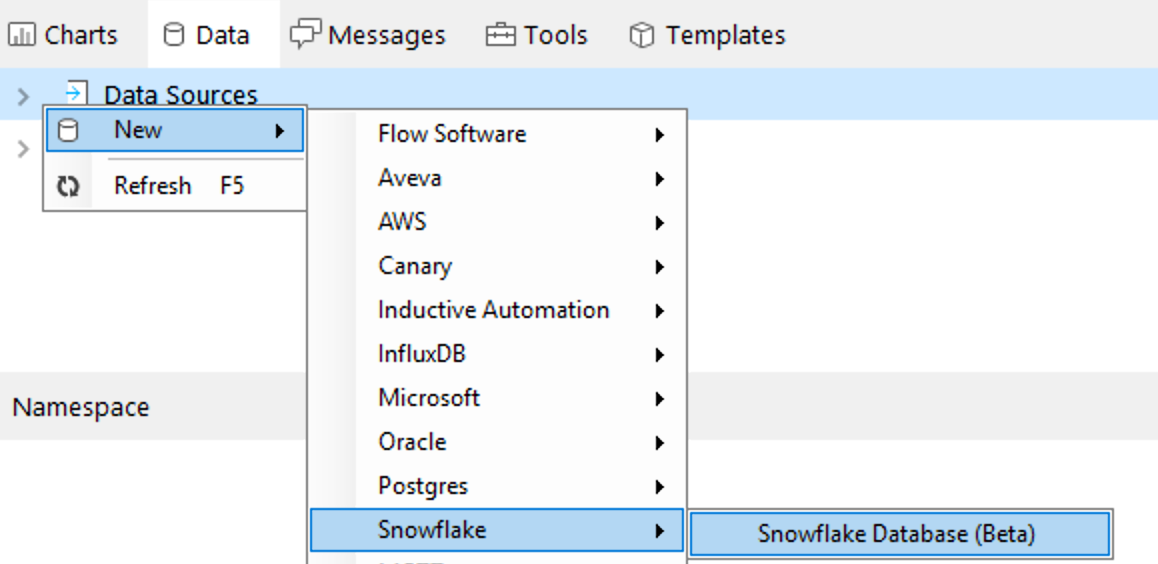Image resolution: width=1158 pixels, height=564 pixels.
Task: Click the Charts bar-graph icon
Action: [22, 35]
